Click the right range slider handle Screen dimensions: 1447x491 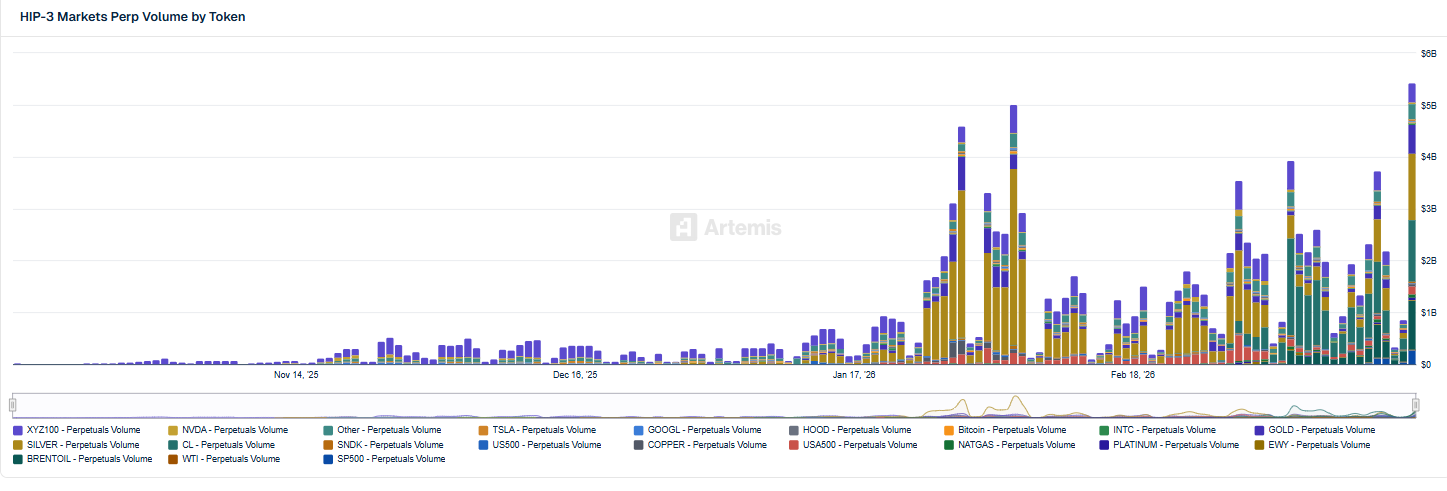click(1417, 405)
